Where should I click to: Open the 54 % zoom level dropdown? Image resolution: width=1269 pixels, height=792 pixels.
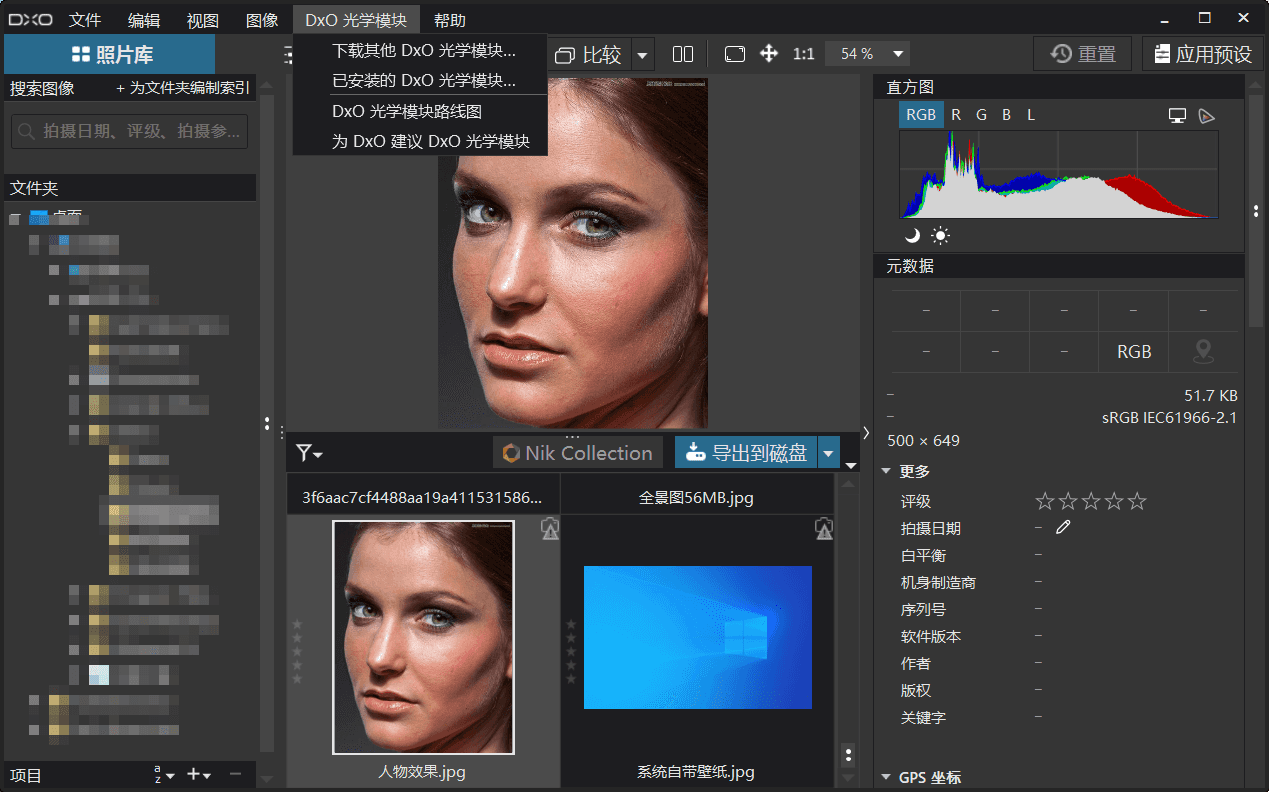click(x=898, y=54)
